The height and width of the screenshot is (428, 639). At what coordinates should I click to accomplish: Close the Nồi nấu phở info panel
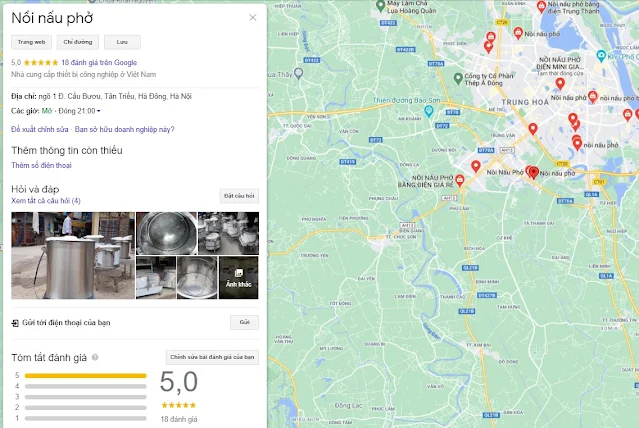point(253,18)
